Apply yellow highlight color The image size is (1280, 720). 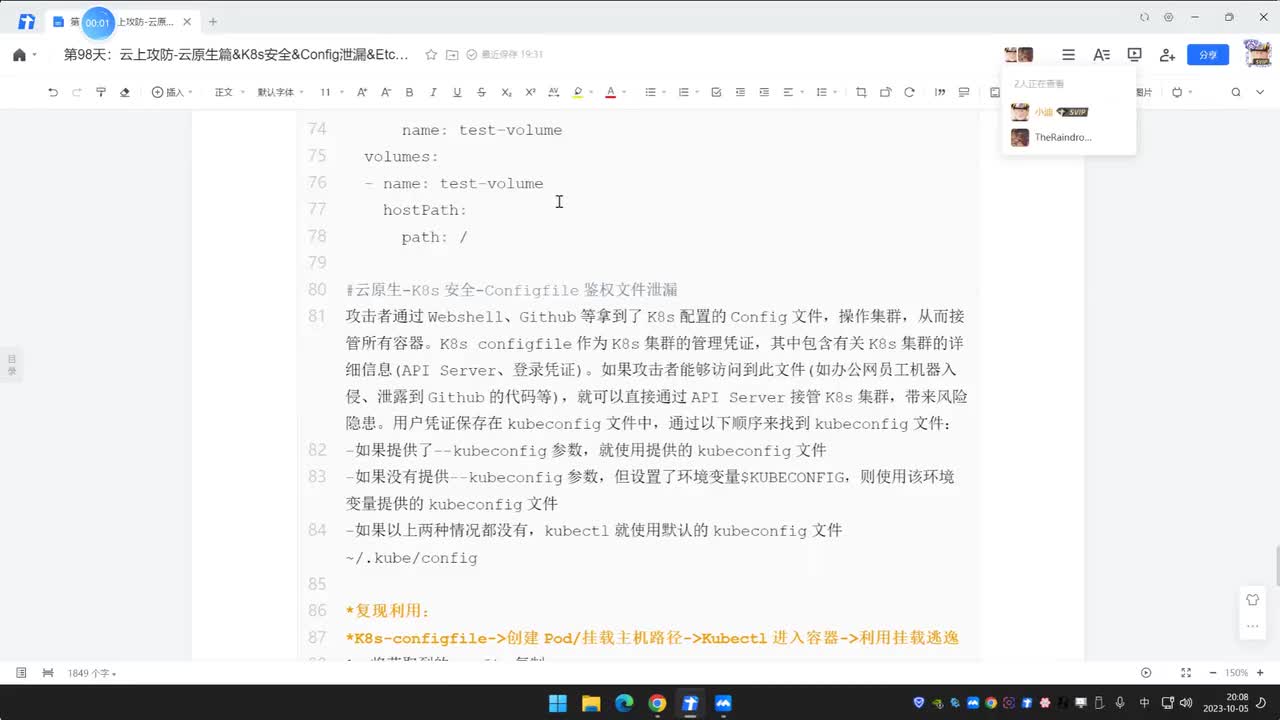[577, 92]
